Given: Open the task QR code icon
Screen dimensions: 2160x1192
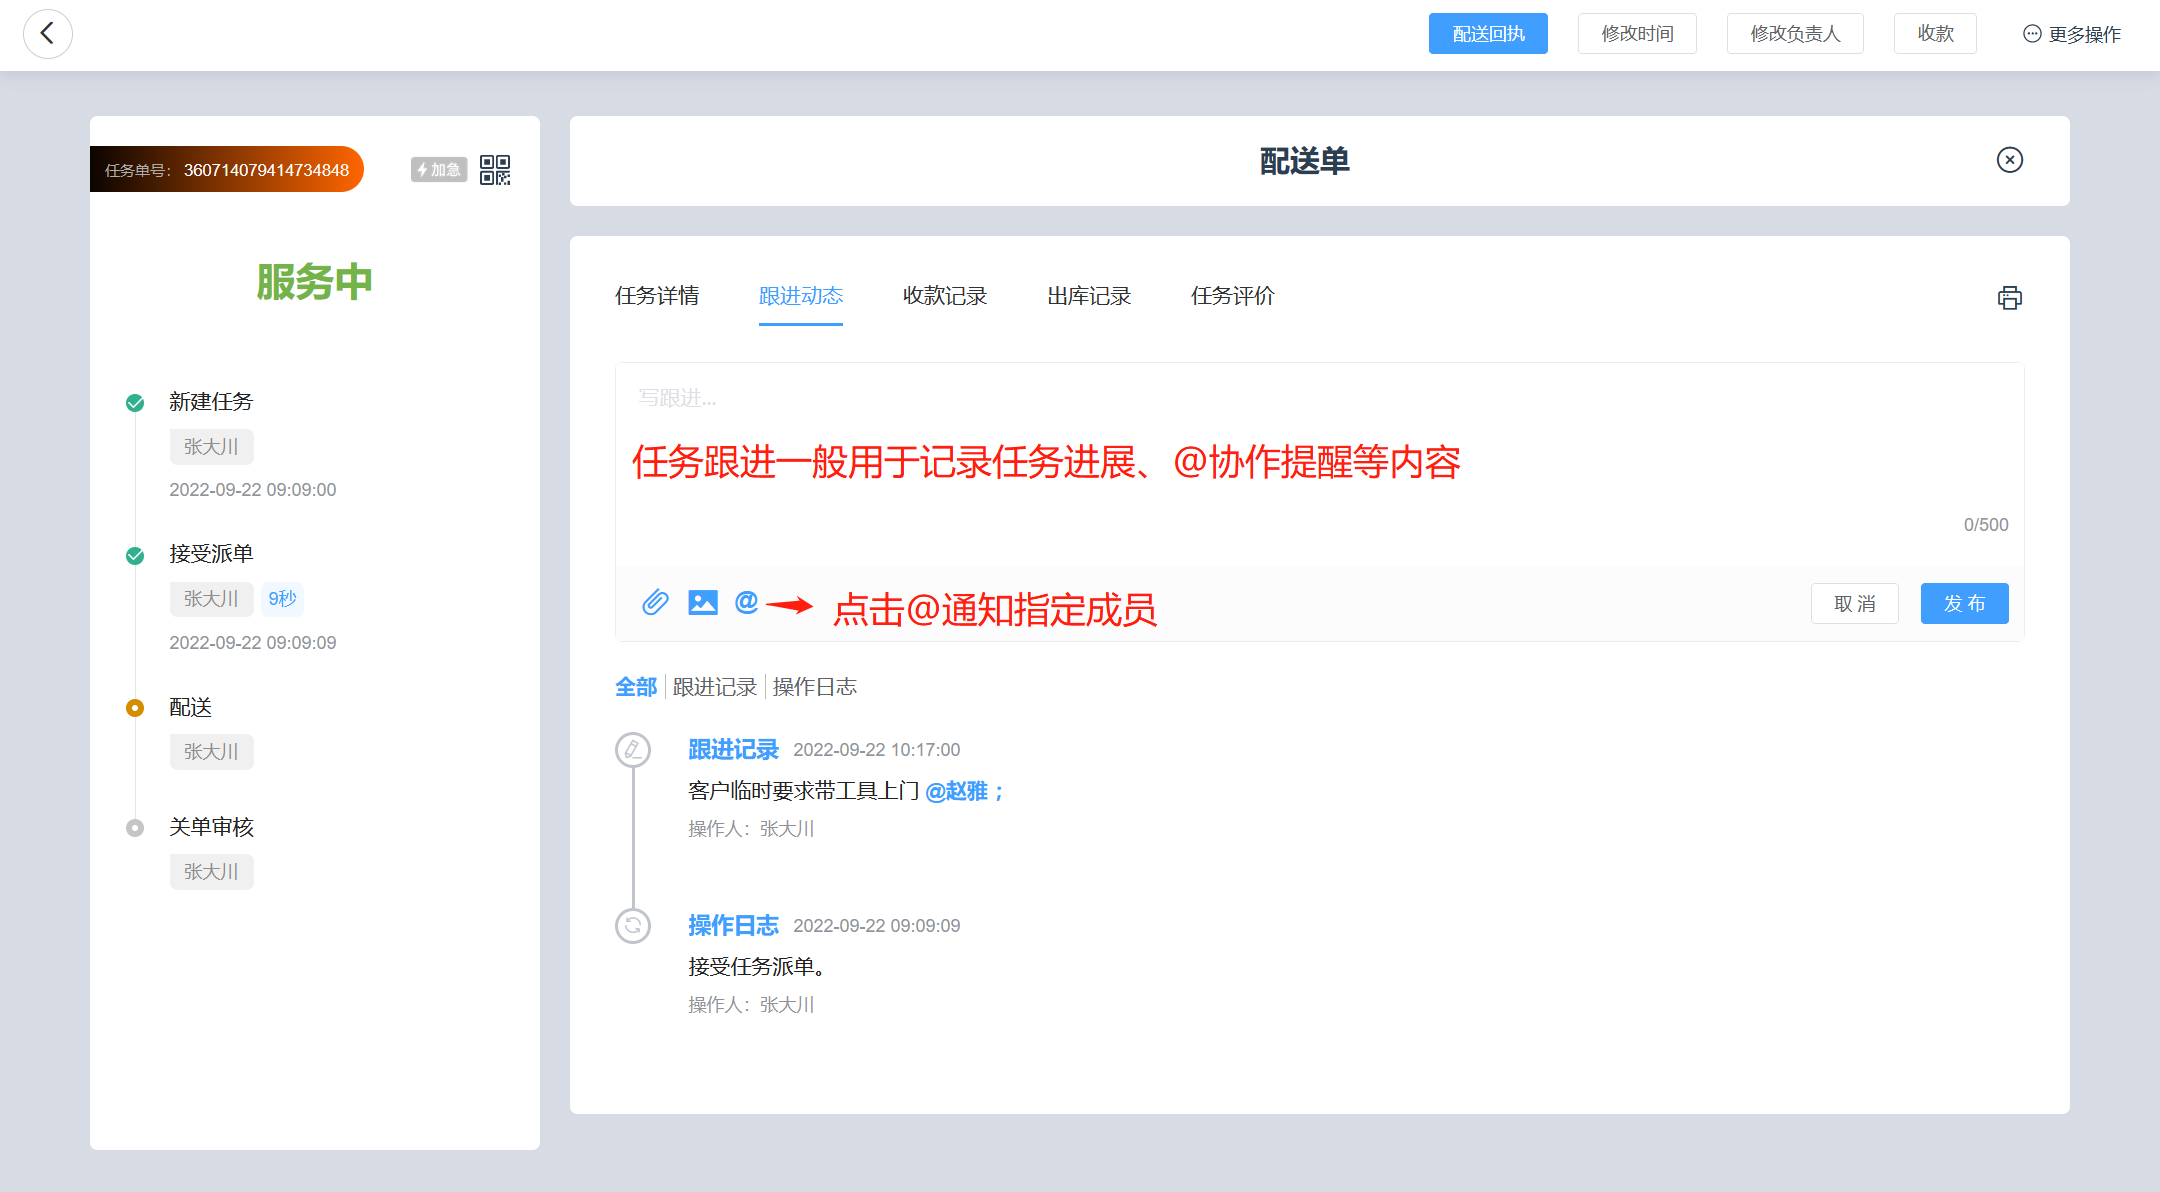Looking at the screenshot, I should coord(495,170).
